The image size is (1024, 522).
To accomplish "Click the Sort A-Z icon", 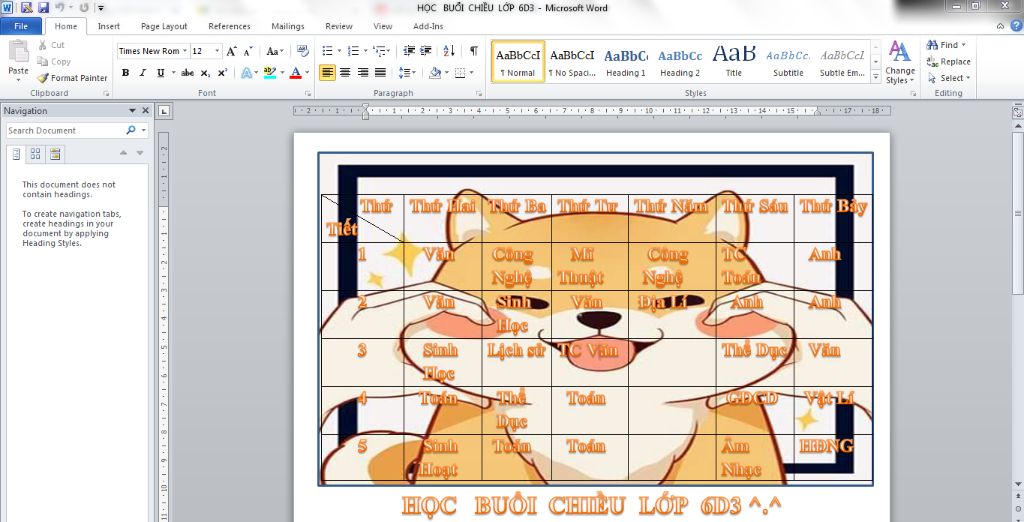I will coord(449,51).
